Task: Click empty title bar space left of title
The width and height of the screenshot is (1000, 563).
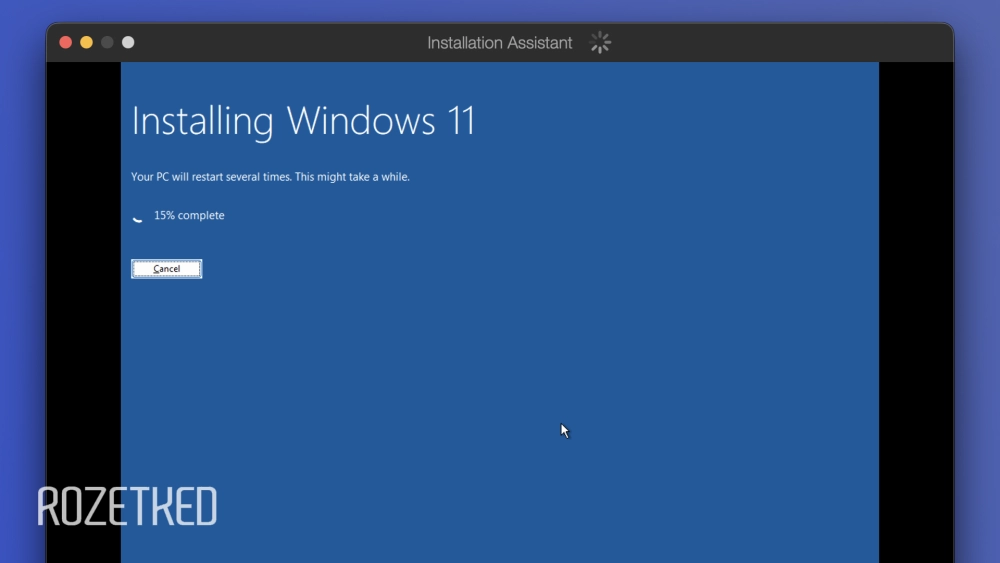Action: 280,42
